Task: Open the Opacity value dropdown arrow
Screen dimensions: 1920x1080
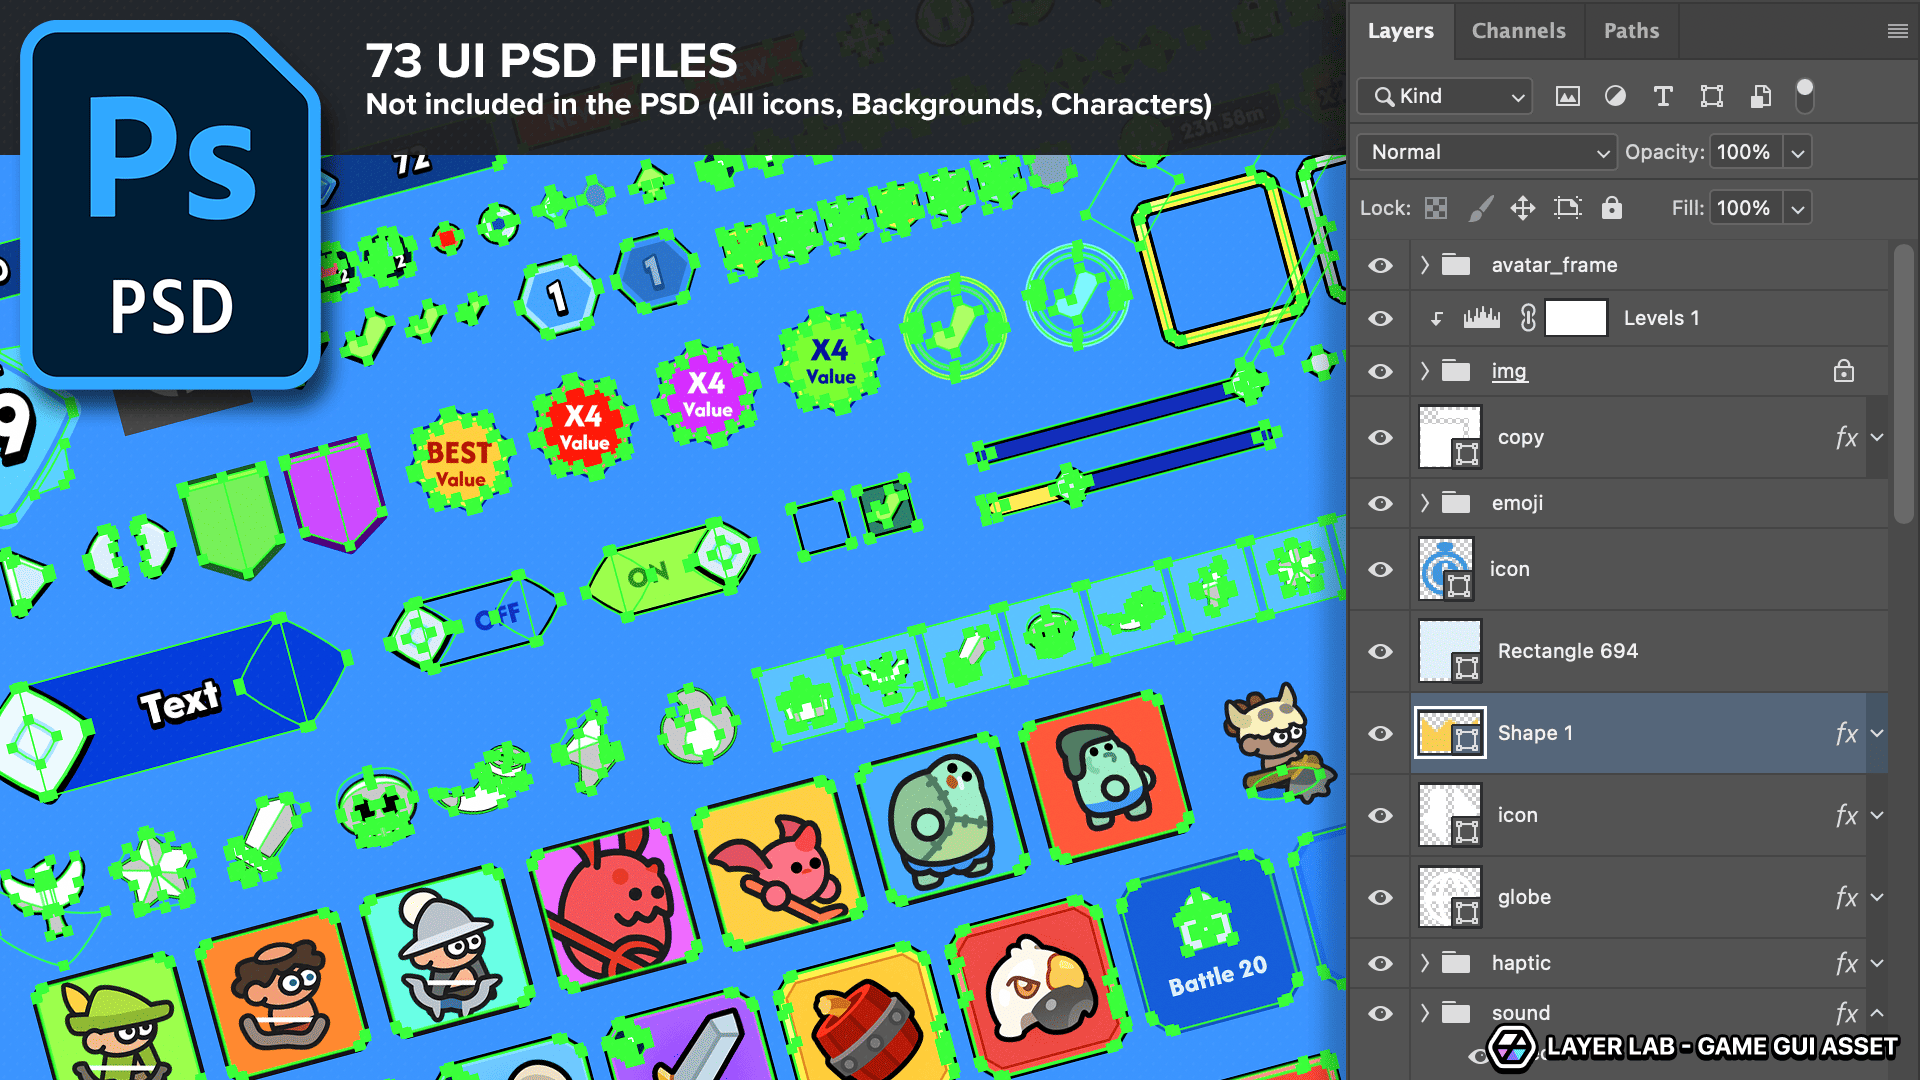Action: click(x=1798, y=153)
